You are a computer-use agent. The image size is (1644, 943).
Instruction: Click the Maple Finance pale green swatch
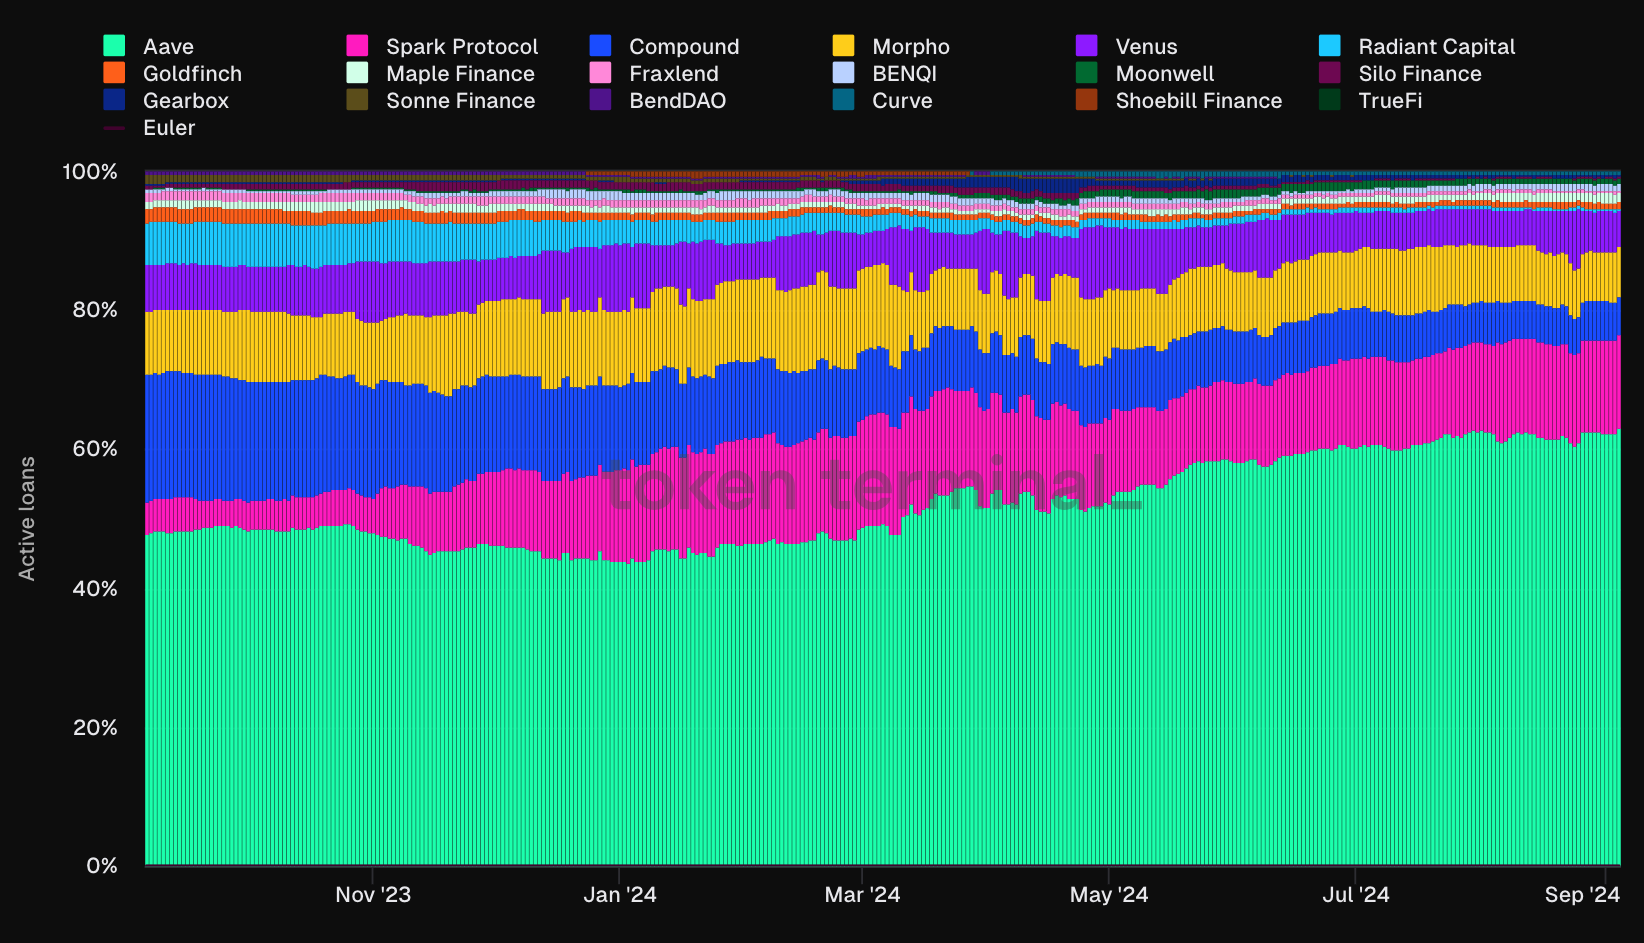click(357, 73)
